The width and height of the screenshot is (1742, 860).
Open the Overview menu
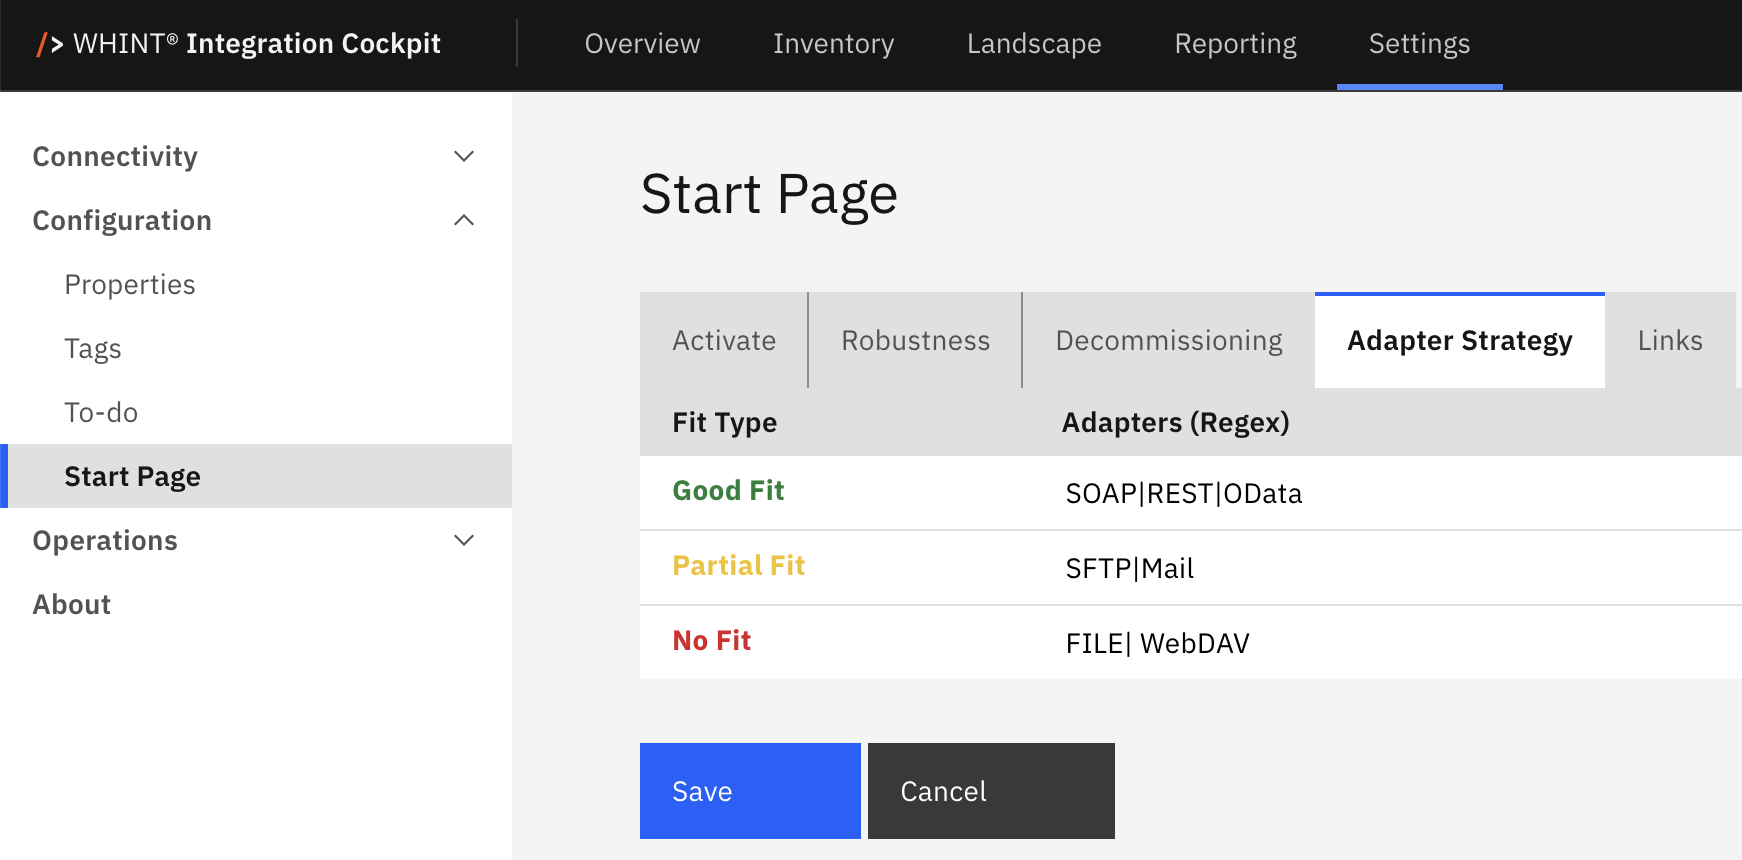point(642,44)
